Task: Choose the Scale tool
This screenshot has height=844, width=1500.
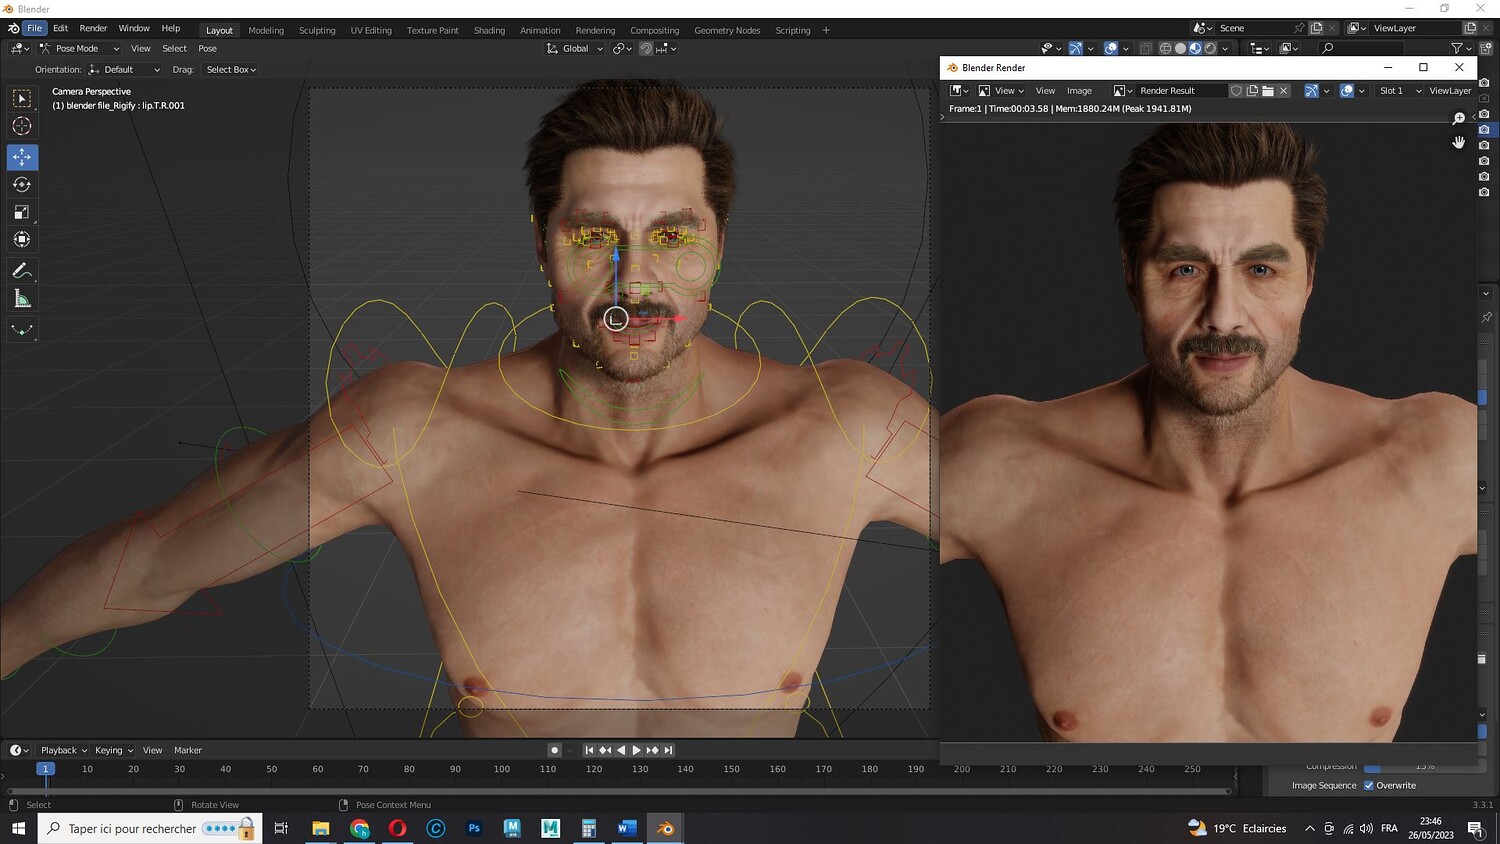Action: [x=22, y=212]
